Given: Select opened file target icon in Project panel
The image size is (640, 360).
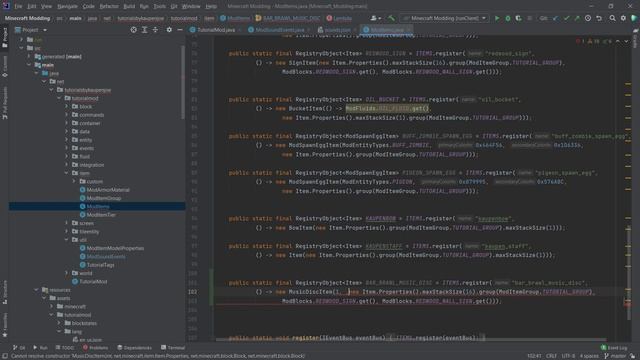Looking at the screenshot, I should (133, 30).
